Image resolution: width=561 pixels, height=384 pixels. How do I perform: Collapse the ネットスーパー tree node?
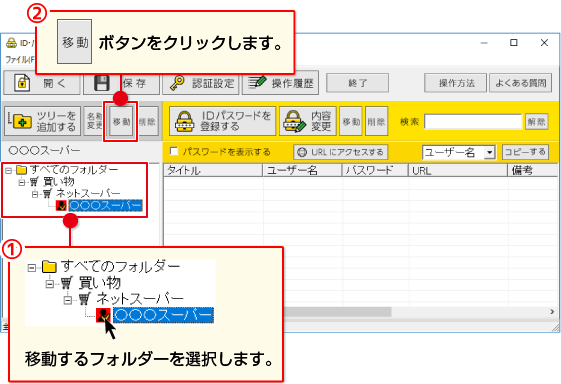[35, 194]
